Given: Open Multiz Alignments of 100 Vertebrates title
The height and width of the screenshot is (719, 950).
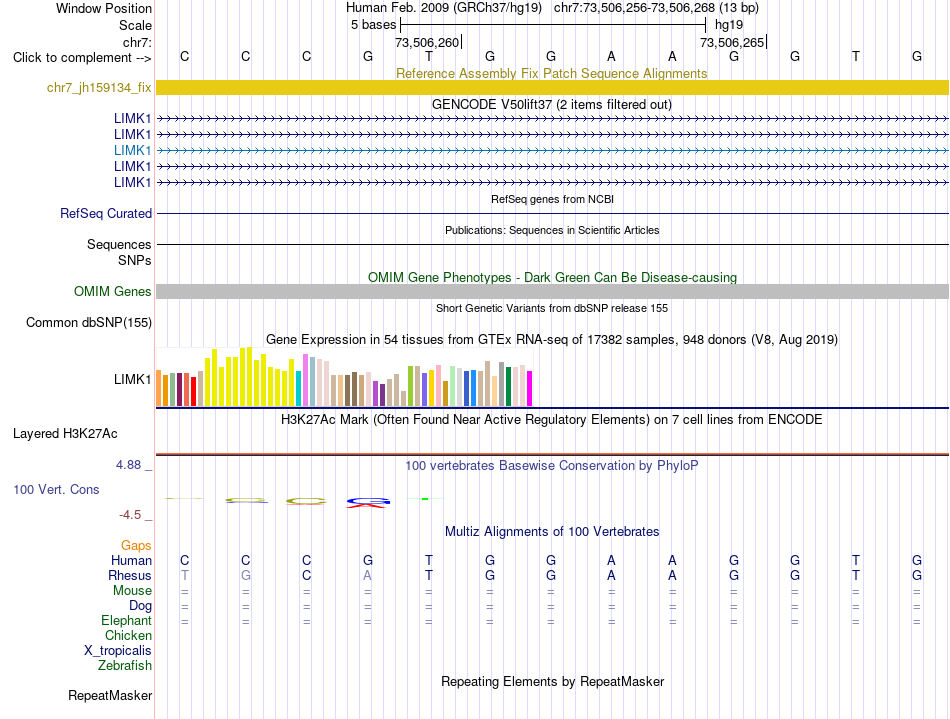Looking at the screenshot, I should click(x=552, y=532).
